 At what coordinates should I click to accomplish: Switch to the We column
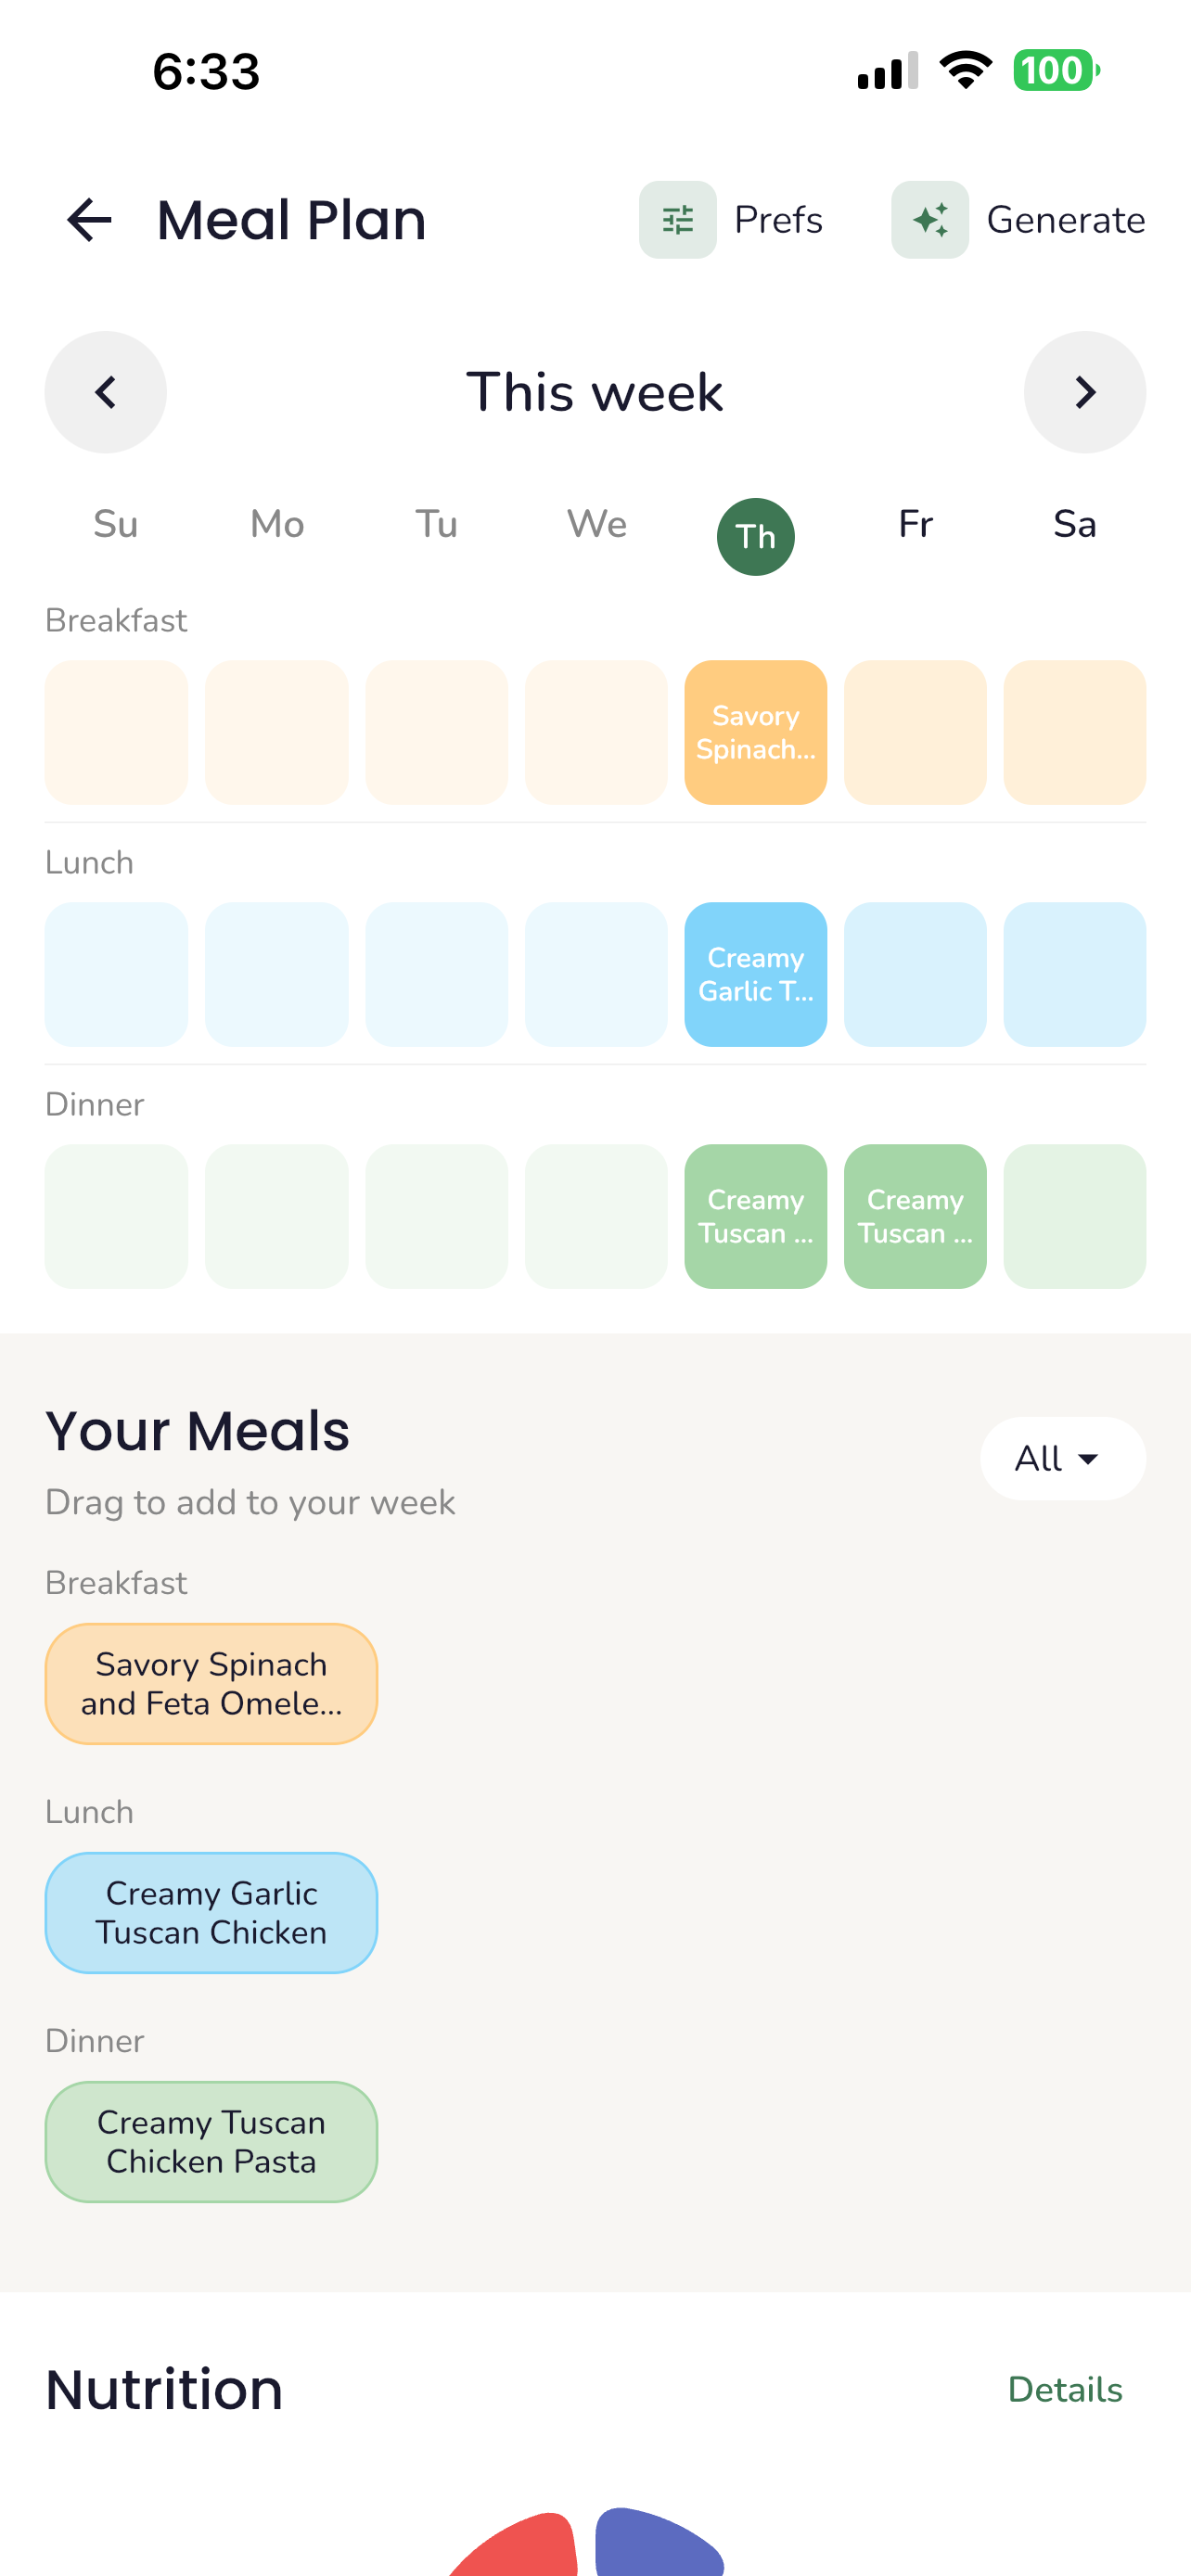coord(596,523)
